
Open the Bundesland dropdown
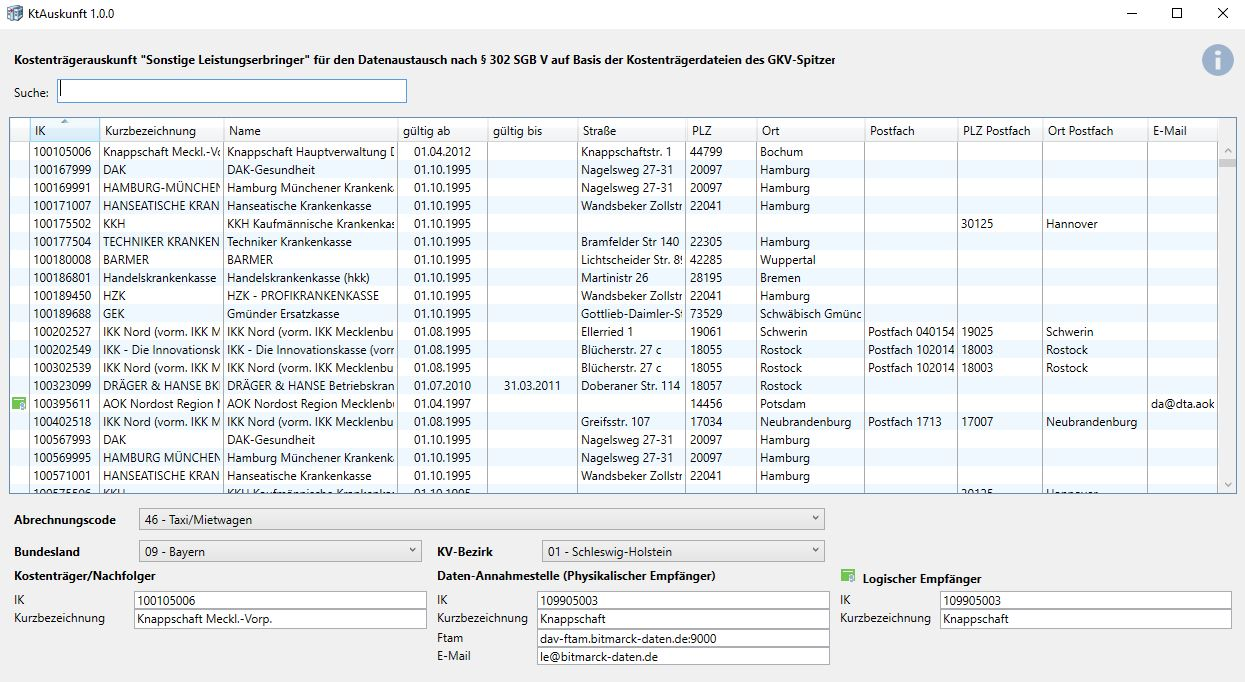click(280, 551)
